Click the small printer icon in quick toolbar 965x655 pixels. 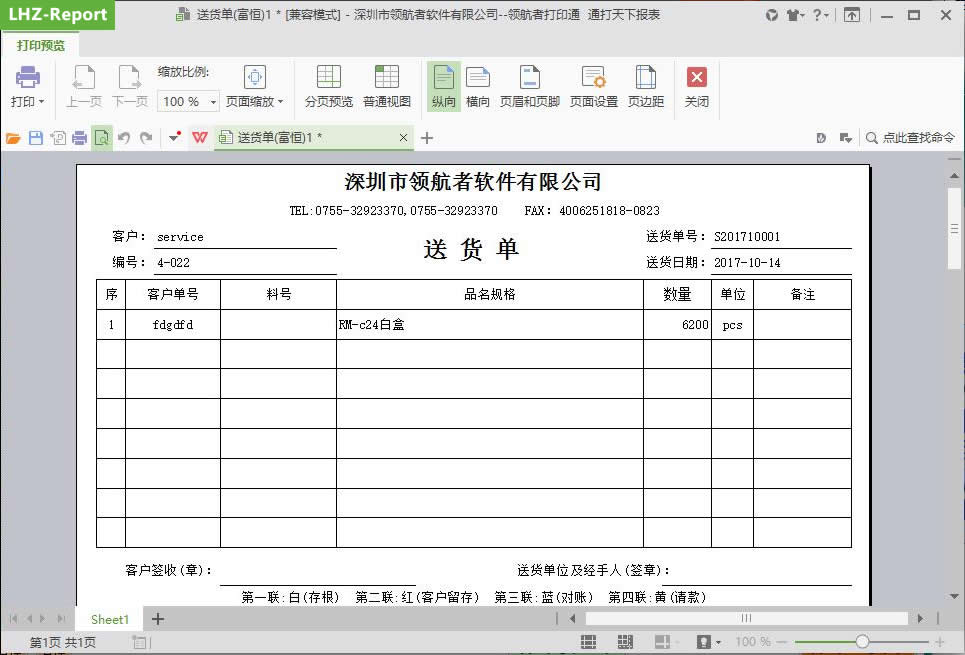(79, 138)
